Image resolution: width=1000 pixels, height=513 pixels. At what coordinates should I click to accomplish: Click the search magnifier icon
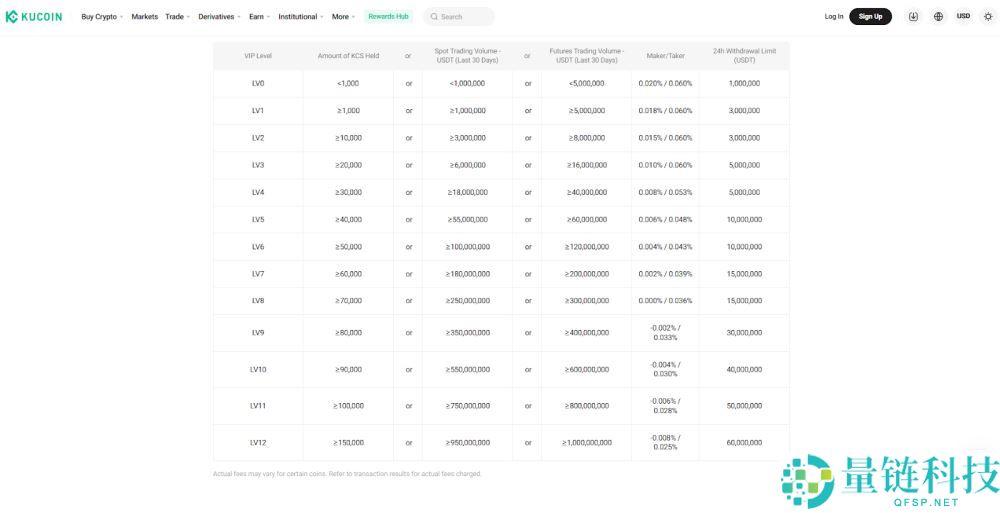(x=434, y=17)
